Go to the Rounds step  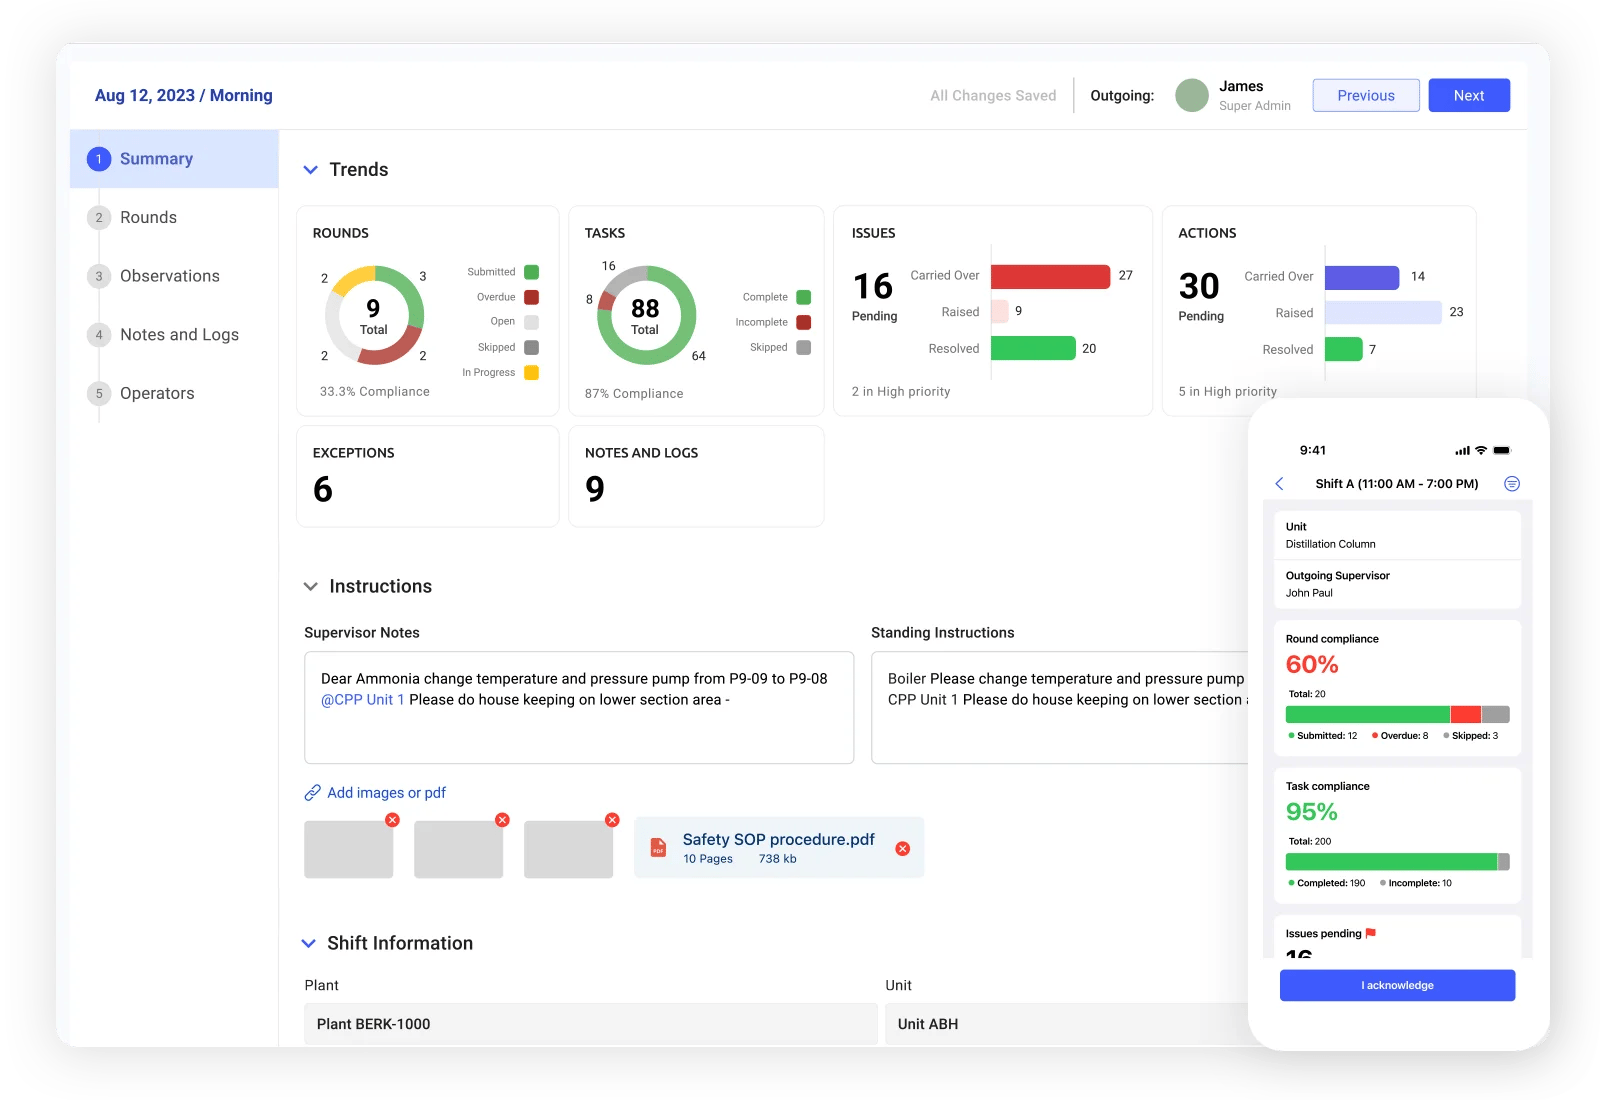(148, 217)
